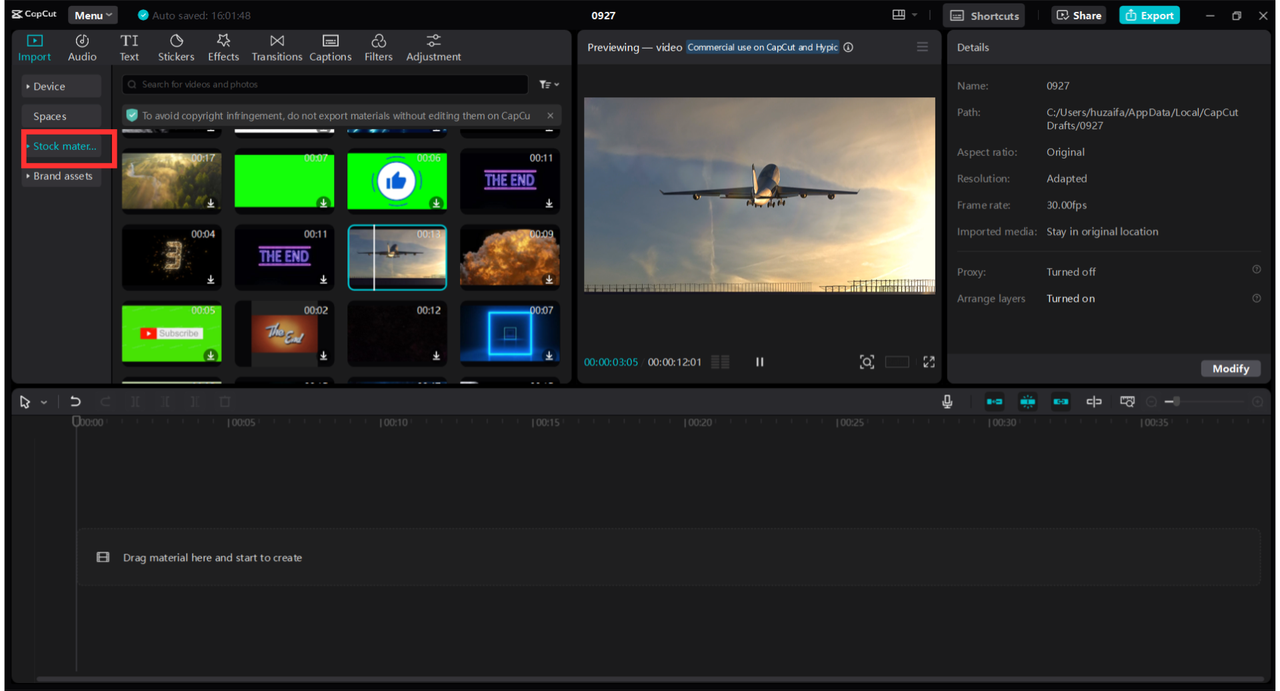The height and width of the screenshot is (691, 1280).
Task: Select the airplane takeoff clip thumbnail
Action: (x=397, y=257)
